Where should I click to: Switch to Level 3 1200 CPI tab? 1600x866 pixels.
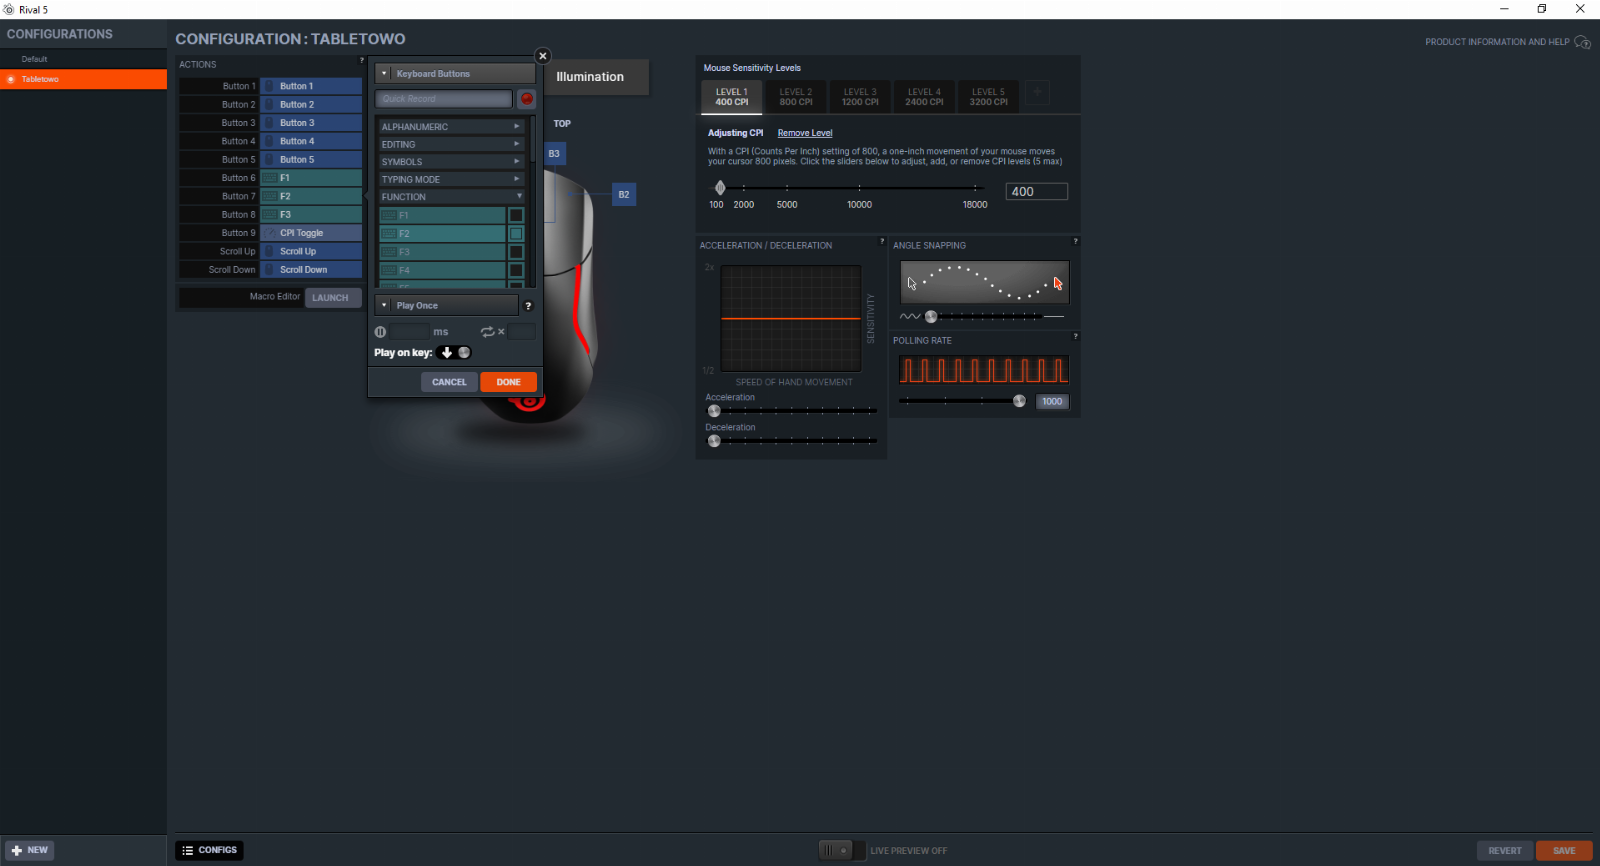tap(860, 97)
